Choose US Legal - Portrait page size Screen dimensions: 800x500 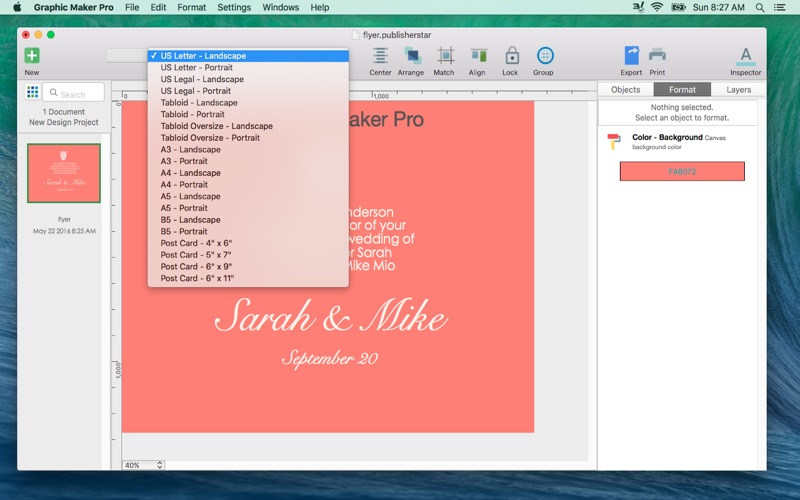tap(248, 91)
